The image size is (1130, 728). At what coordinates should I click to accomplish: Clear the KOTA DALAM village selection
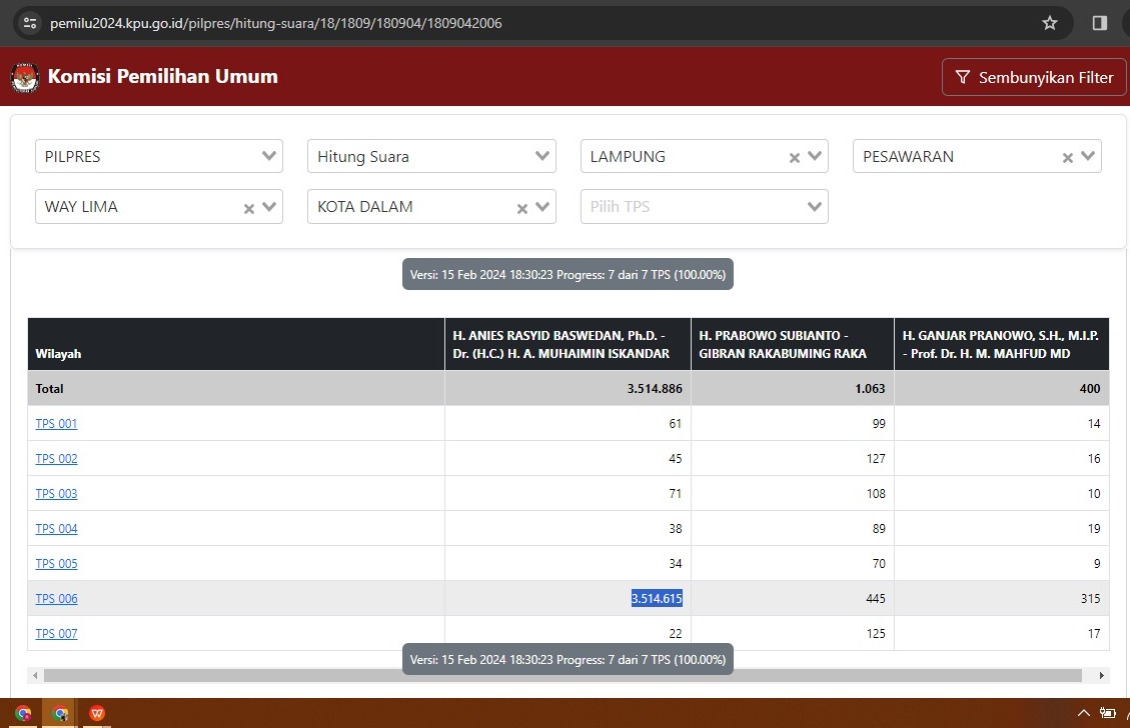click(522, 208)
